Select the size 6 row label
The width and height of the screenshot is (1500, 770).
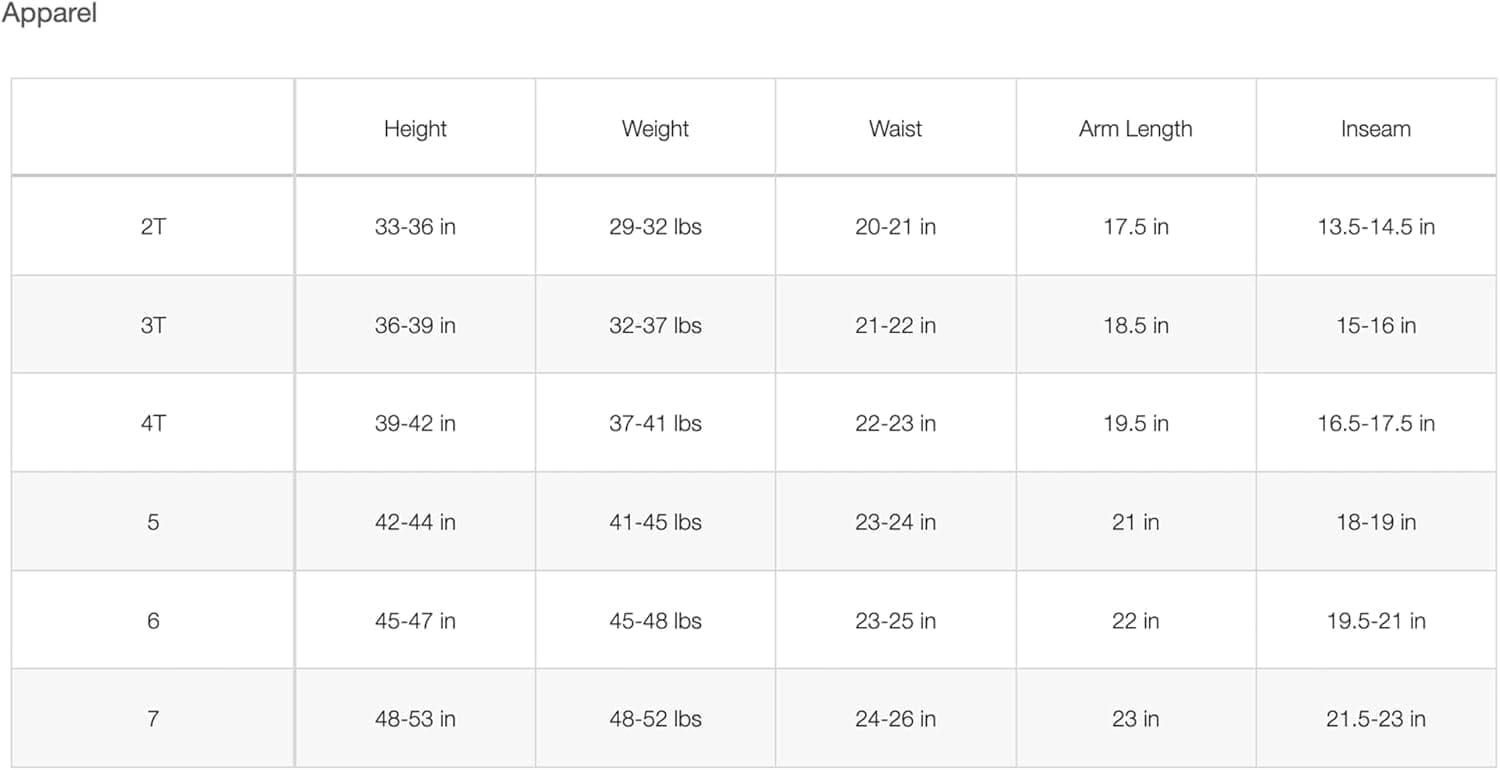point(153,621)
